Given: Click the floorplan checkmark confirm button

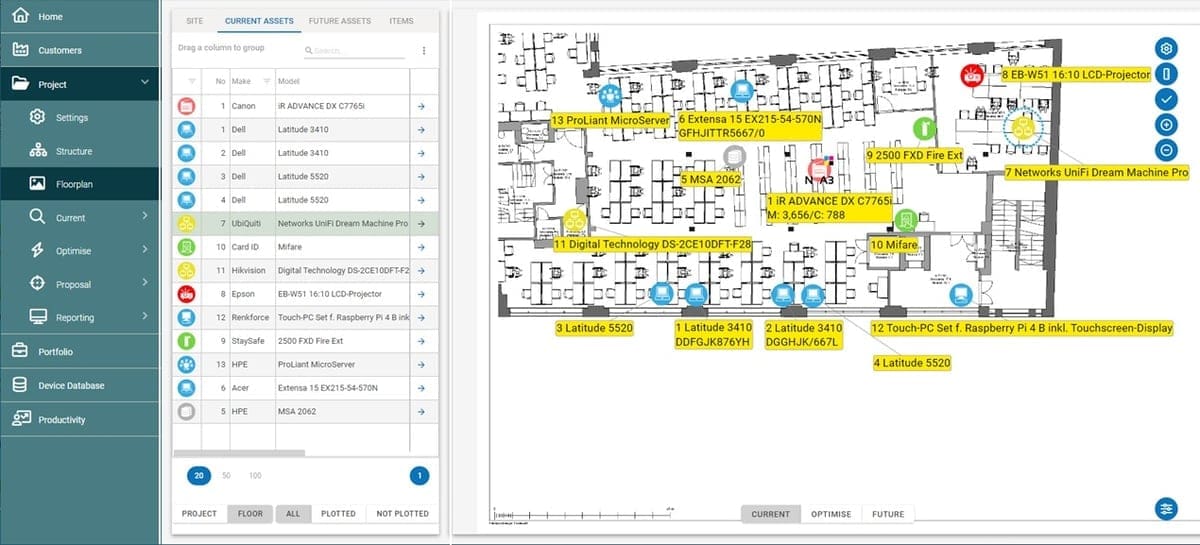Looking at the screenshot, I should (1165, 99).
